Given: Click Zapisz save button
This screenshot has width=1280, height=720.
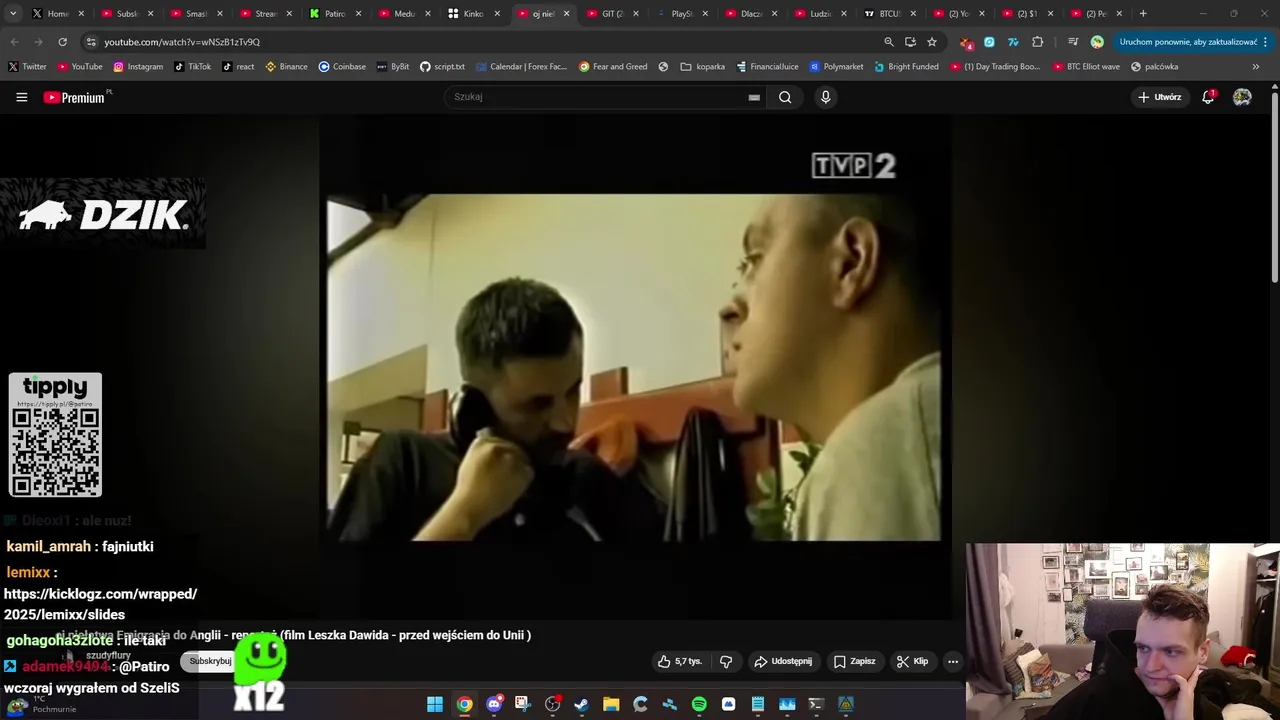Looking at the screenshot, I should 855,661.
